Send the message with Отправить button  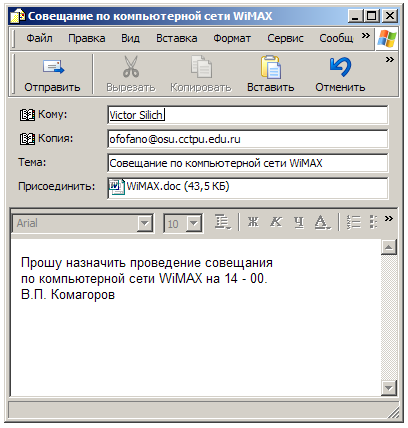(52, 75)
